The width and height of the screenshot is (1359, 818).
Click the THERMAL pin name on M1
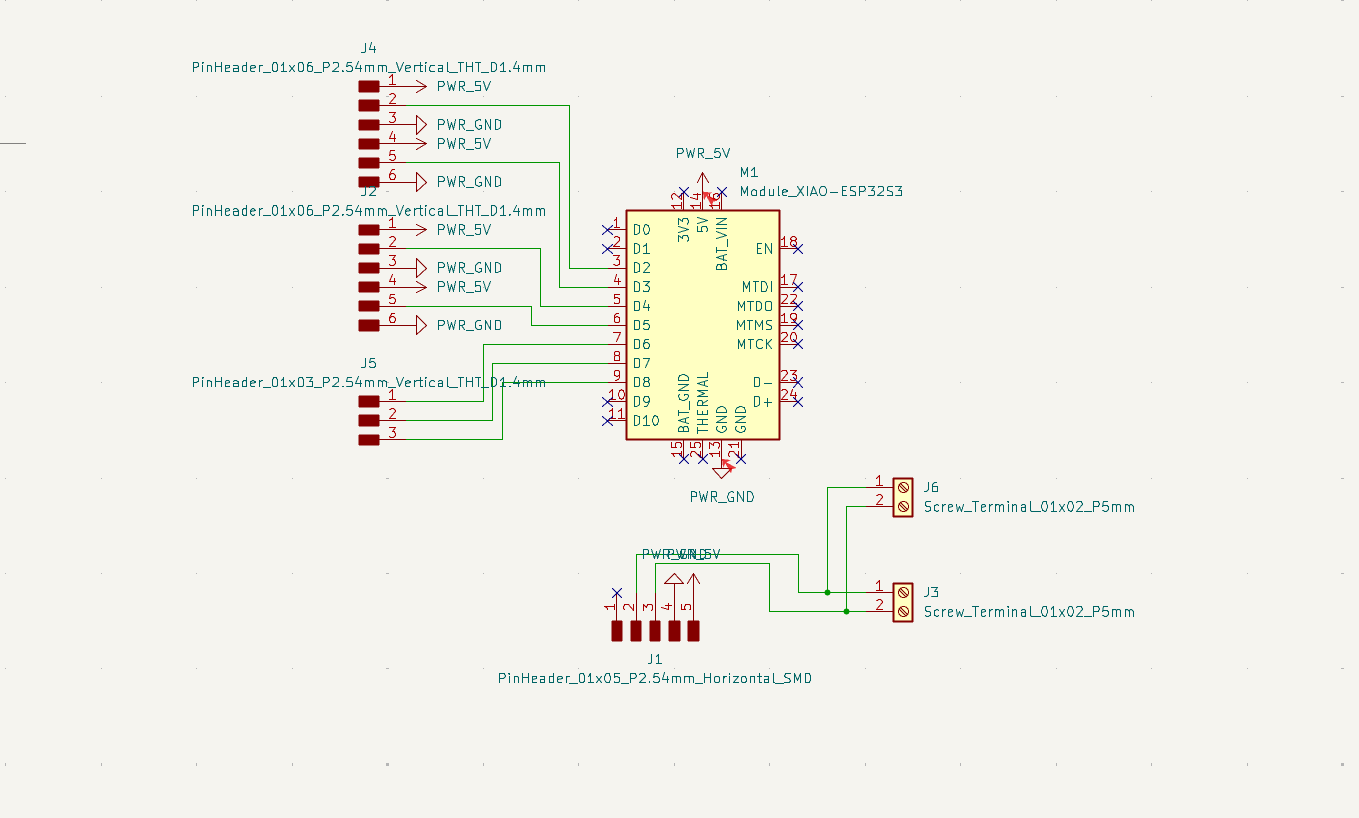coord(703,403)
